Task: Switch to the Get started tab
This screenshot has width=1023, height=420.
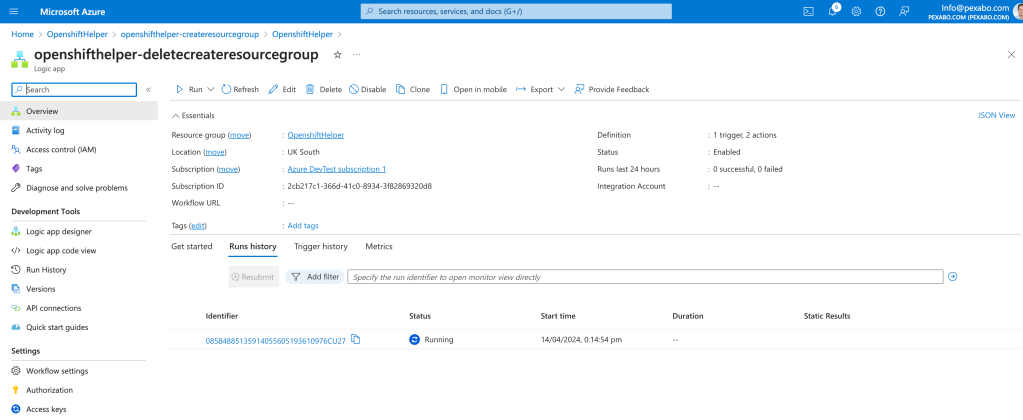Action: coord(192,247)
